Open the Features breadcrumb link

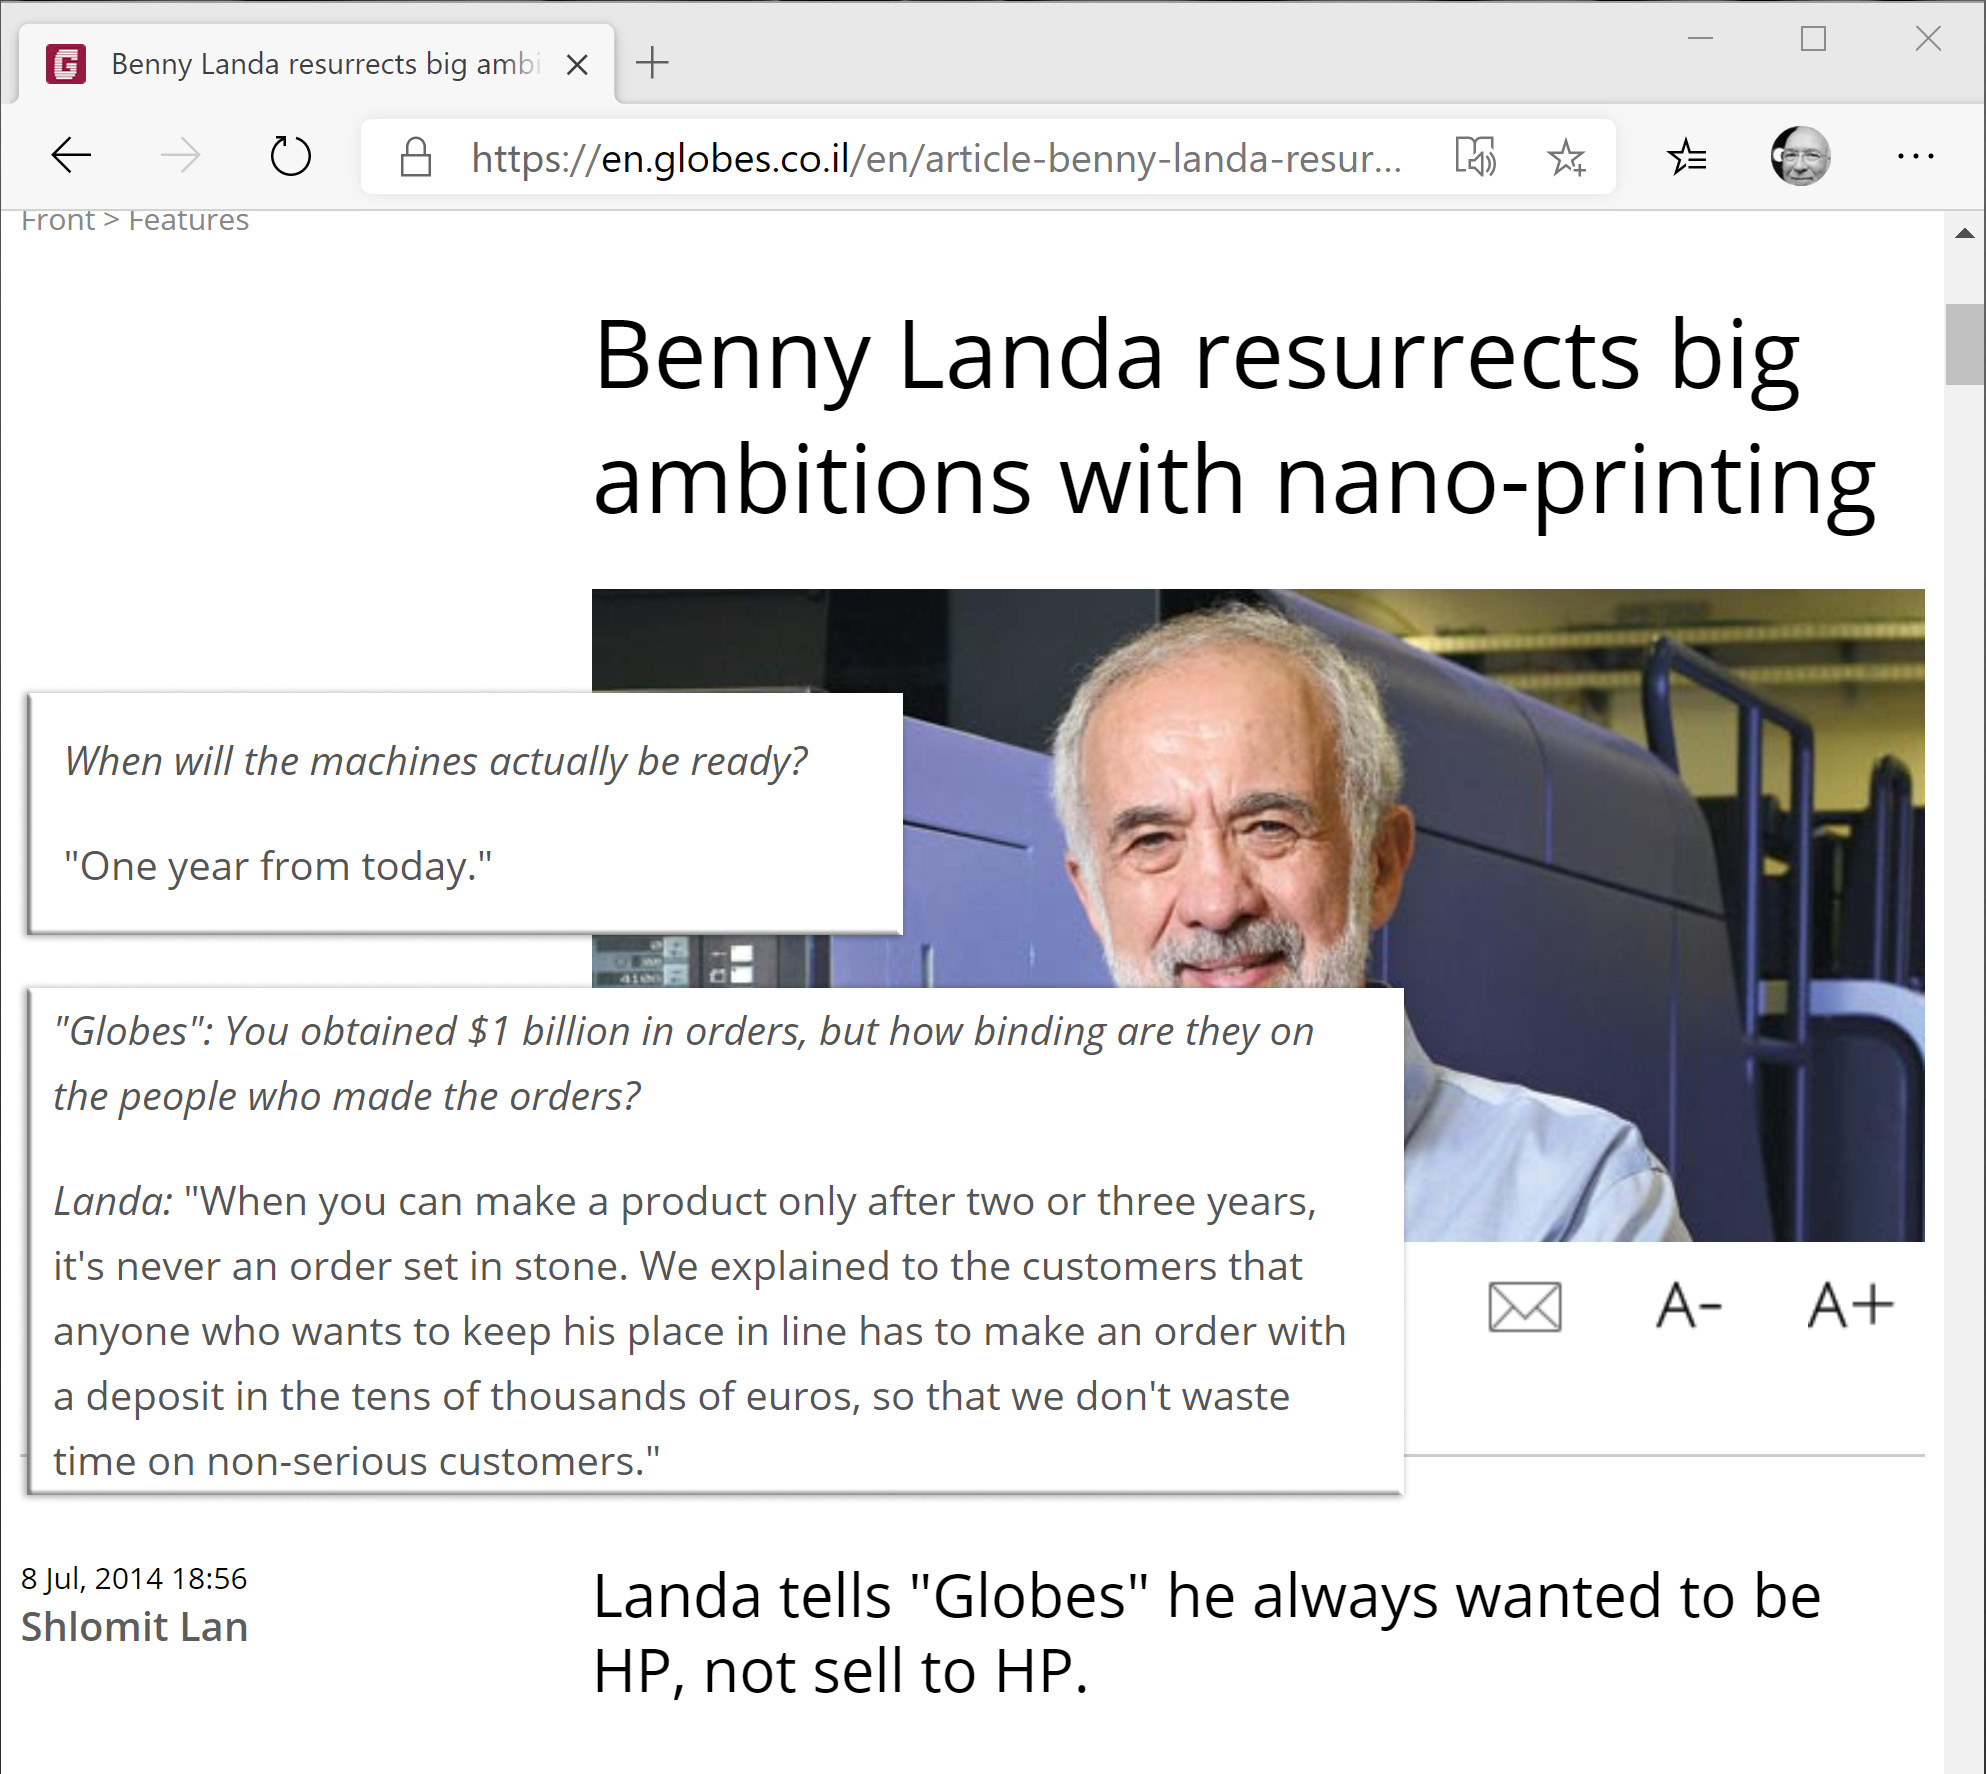(x=188, y=219)
